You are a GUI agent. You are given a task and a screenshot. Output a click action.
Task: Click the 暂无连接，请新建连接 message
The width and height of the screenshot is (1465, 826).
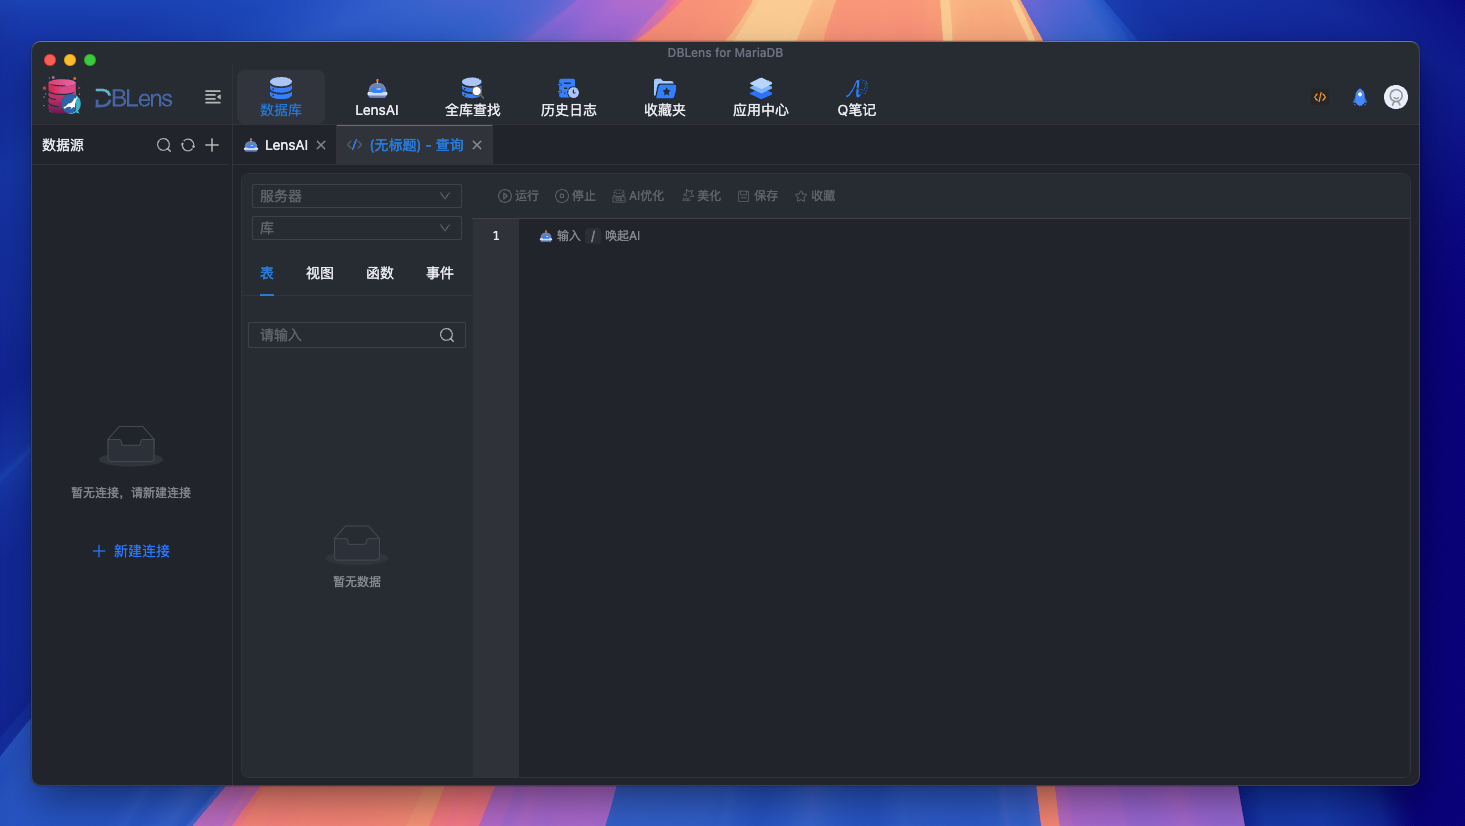coord(131,492)
